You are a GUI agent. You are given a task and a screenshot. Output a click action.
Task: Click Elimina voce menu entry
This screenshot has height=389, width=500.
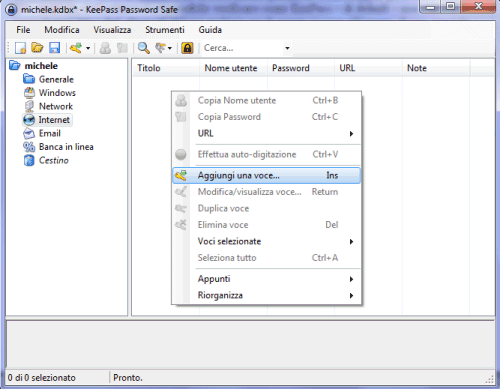(267, 225)
